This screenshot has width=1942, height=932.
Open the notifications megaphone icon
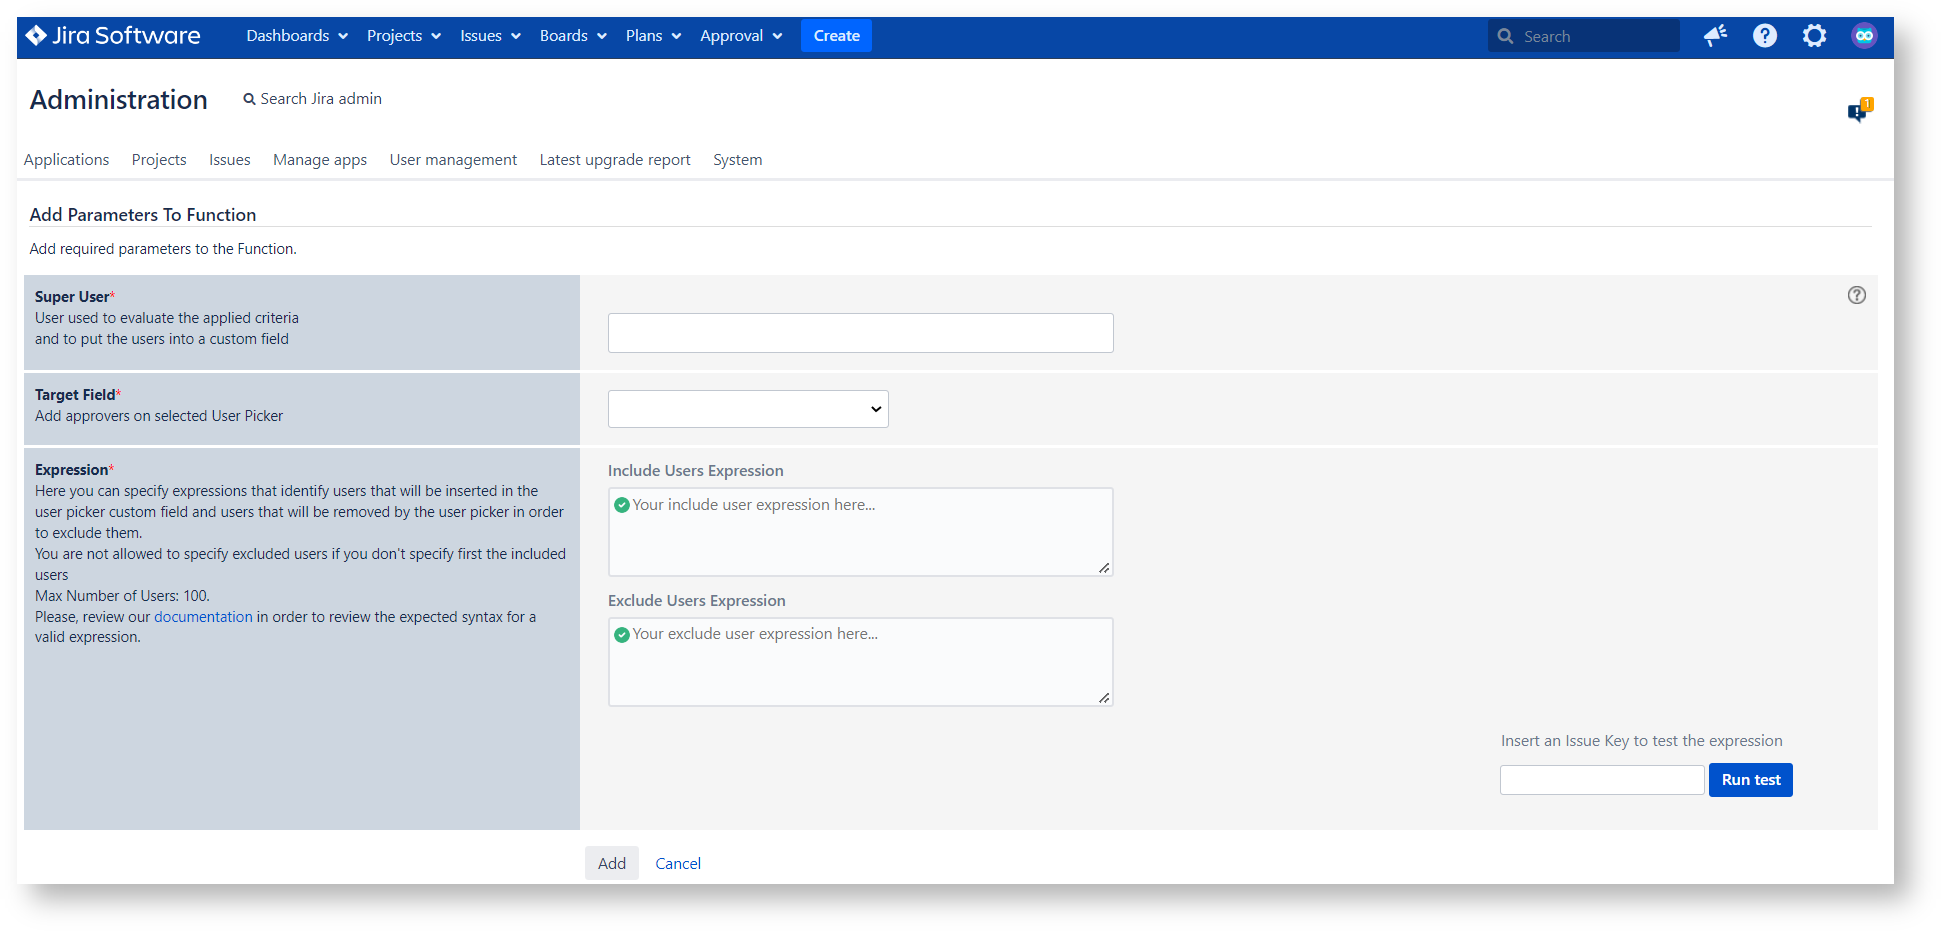1716,36
